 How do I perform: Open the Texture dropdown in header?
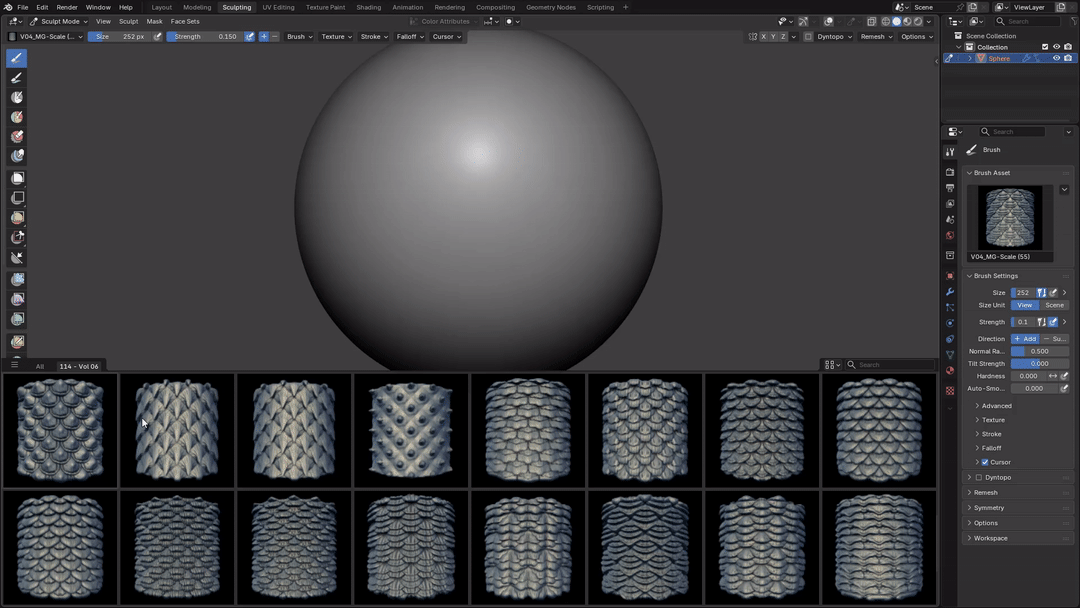click(337, 36)
